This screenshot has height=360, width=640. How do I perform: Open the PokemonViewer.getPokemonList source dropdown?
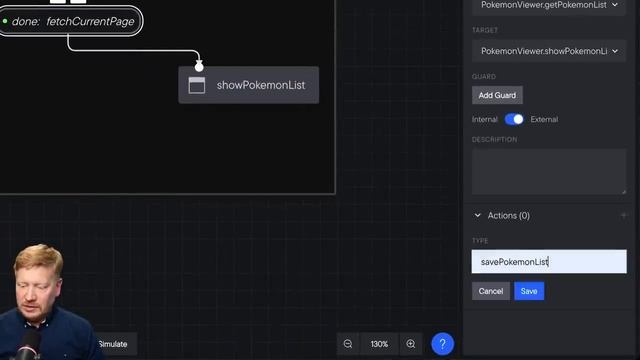549,6
